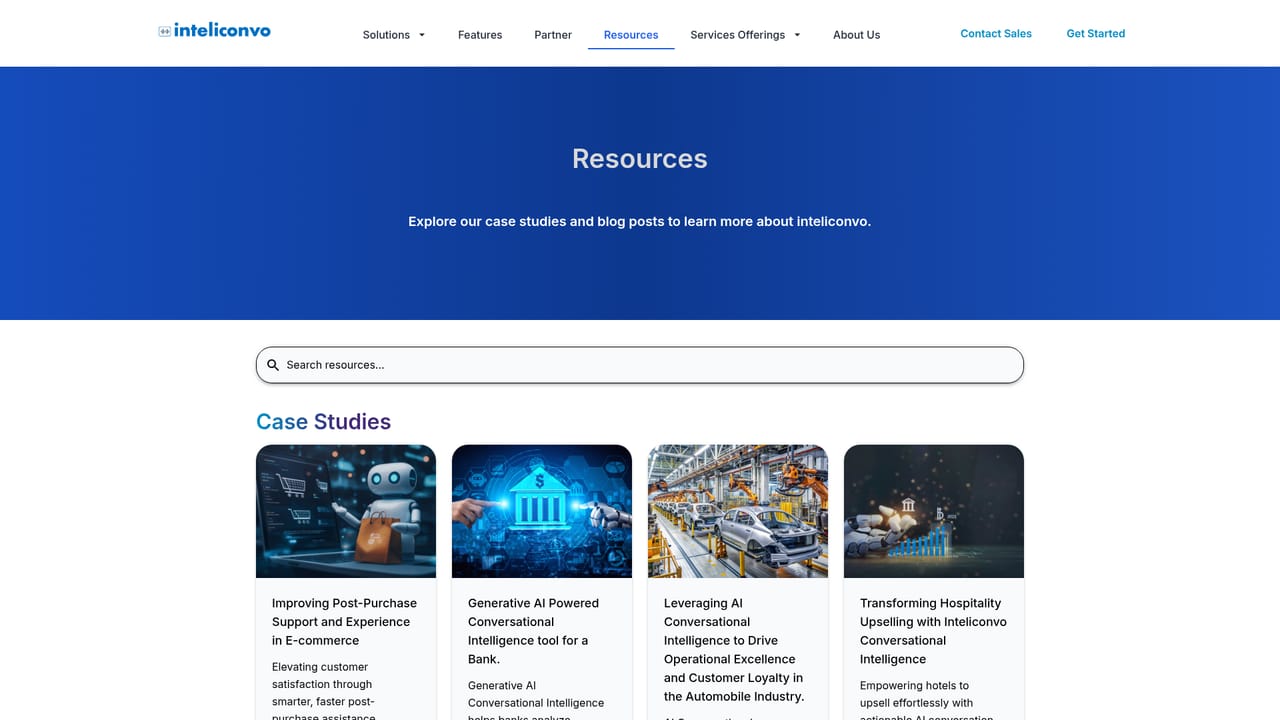This screenshot has width=1280, height=720.
Task: Select the Resources nav item
Action: tap(631, 35)
